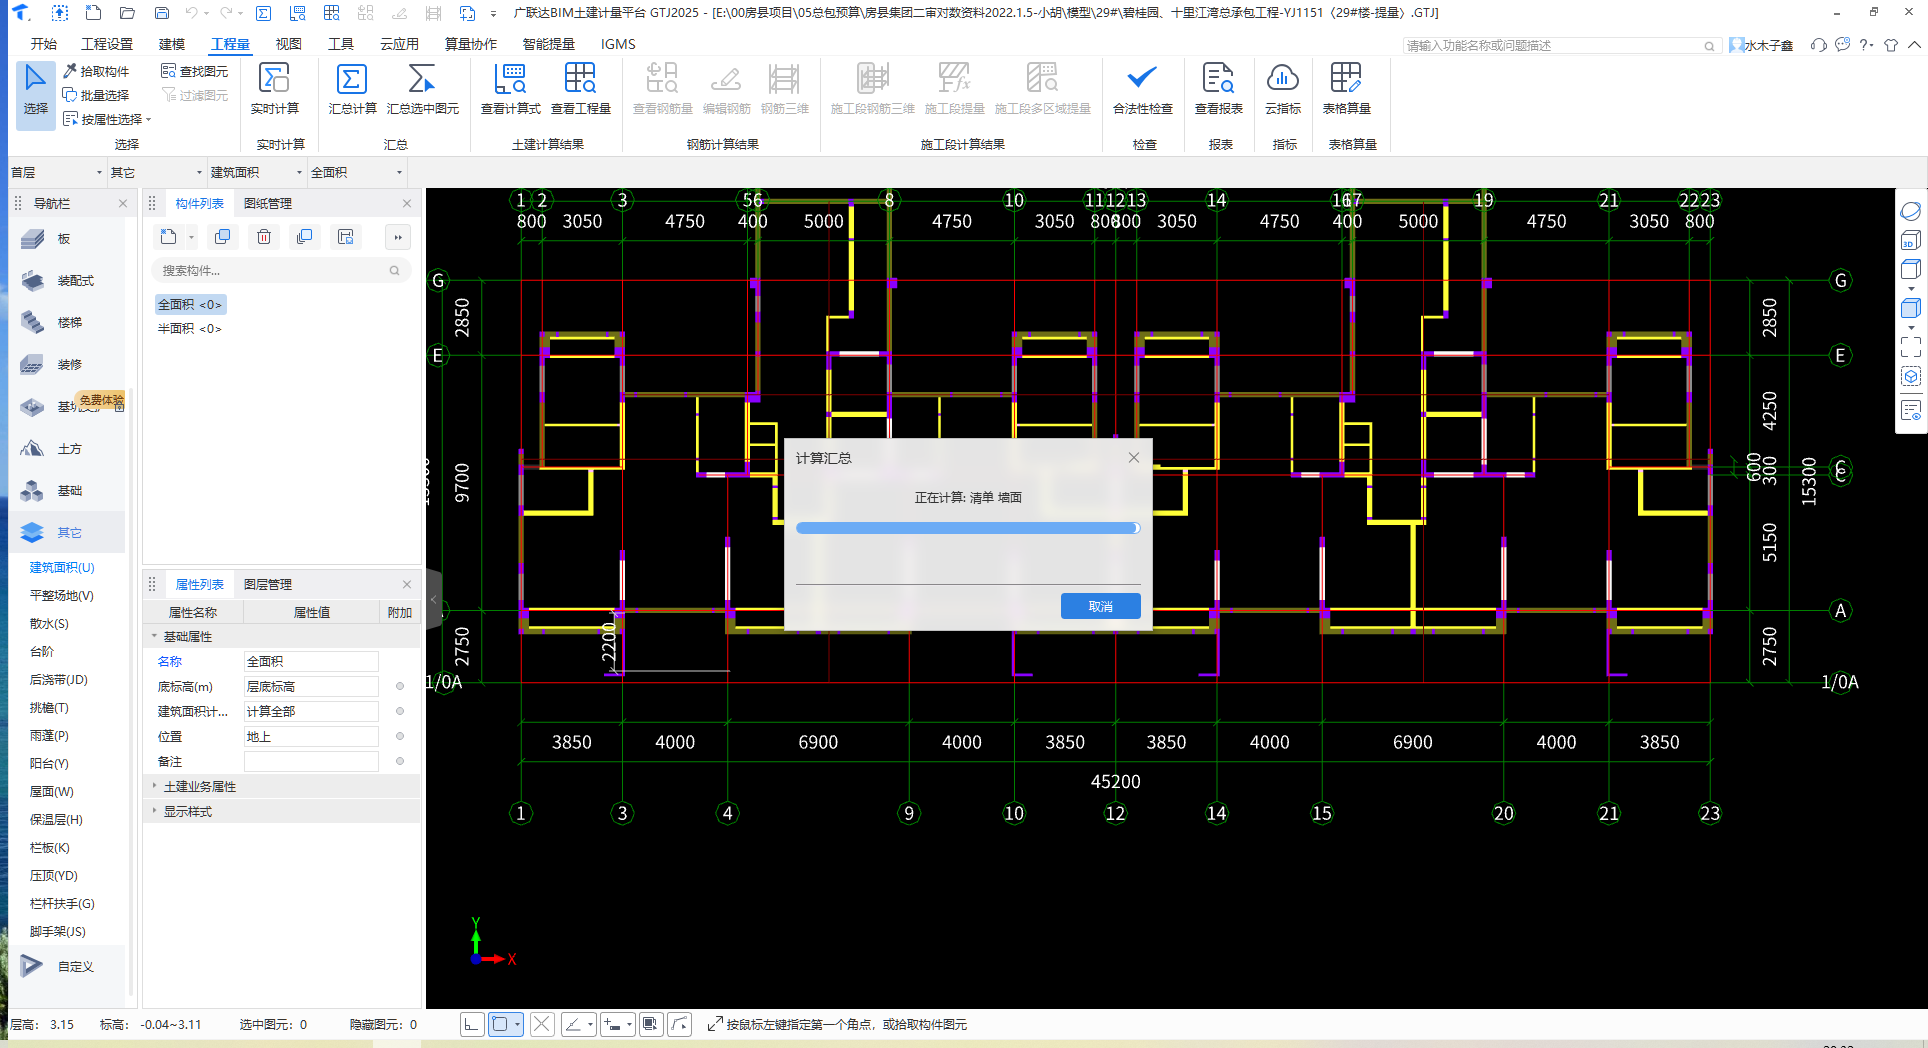Open the 全面积 component dropdown
This screenshot has width=1928, height=1048.
pyautogui.click(x=356, y=172)
